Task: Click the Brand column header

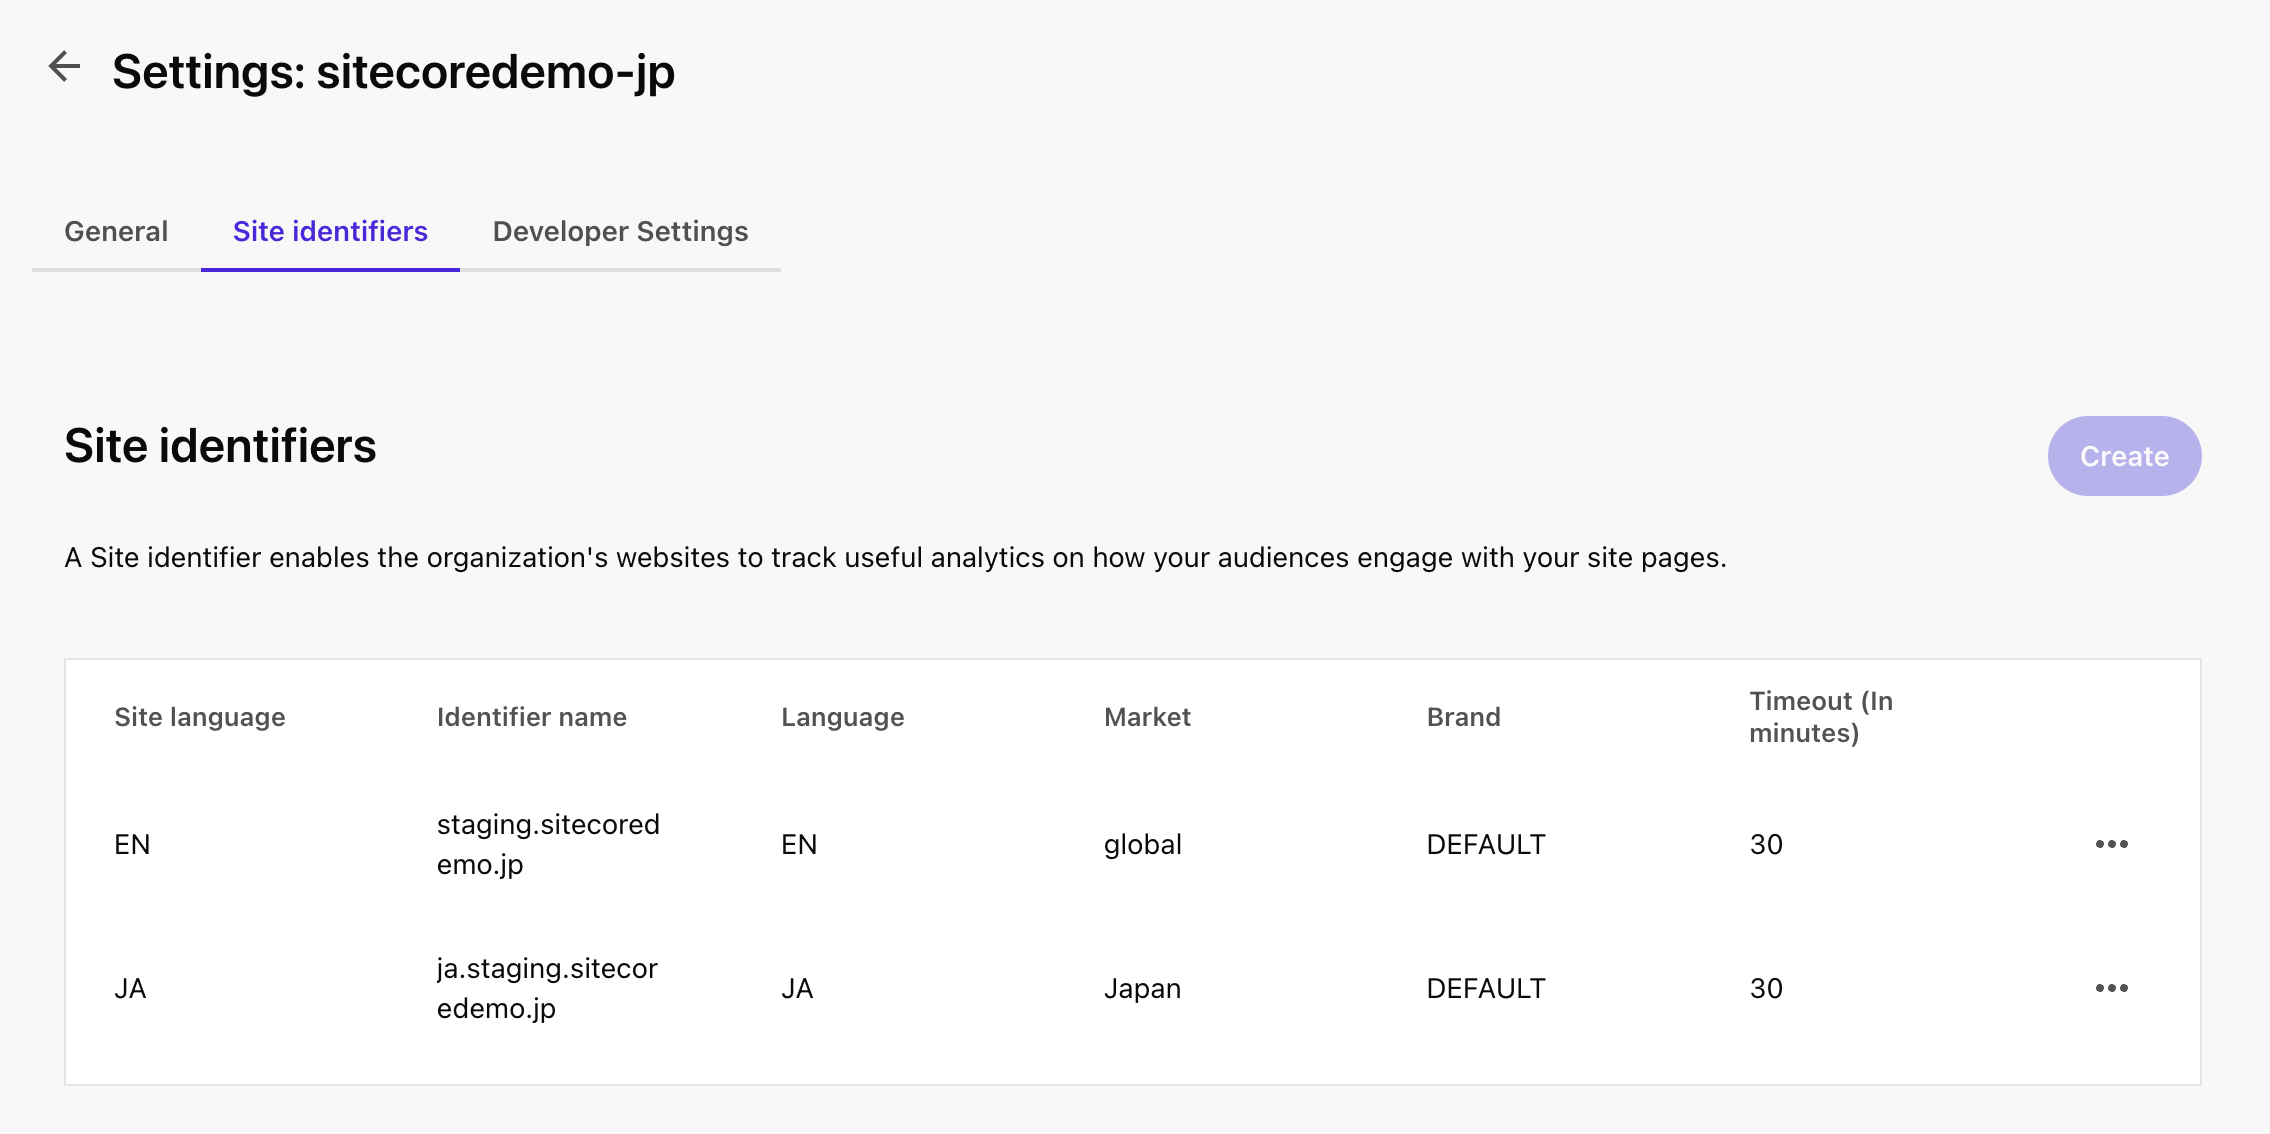Action: point(1463,717)
